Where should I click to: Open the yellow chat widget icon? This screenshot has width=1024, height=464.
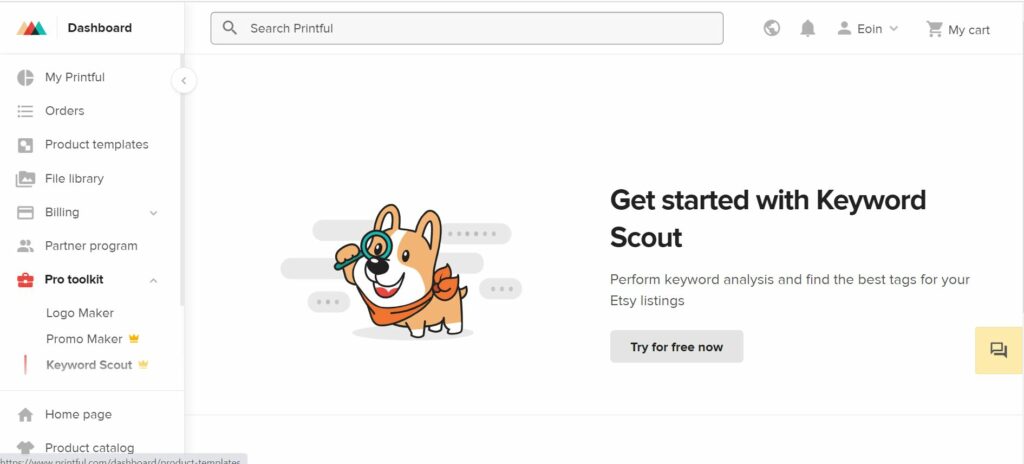[999, 350]
